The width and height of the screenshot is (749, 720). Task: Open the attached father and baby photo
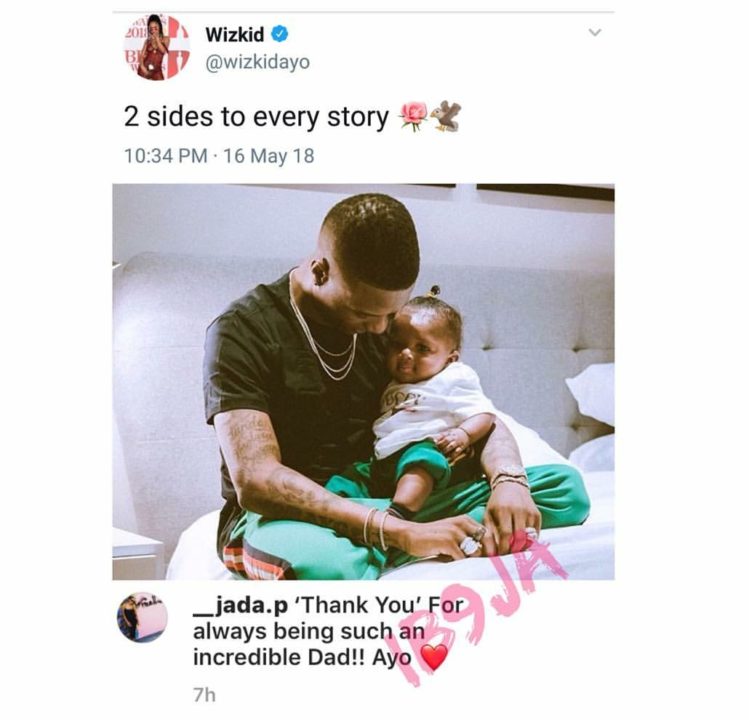(364, 382)
